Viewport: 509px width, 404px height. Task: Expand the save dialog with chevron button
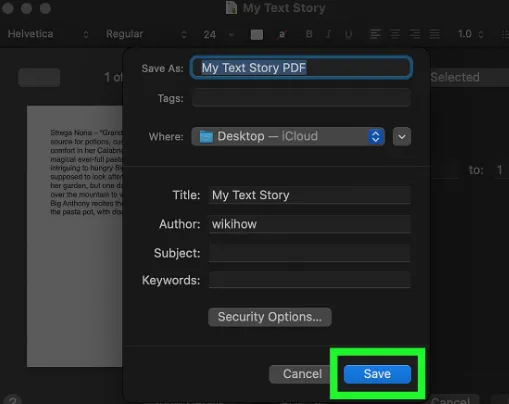402,137
